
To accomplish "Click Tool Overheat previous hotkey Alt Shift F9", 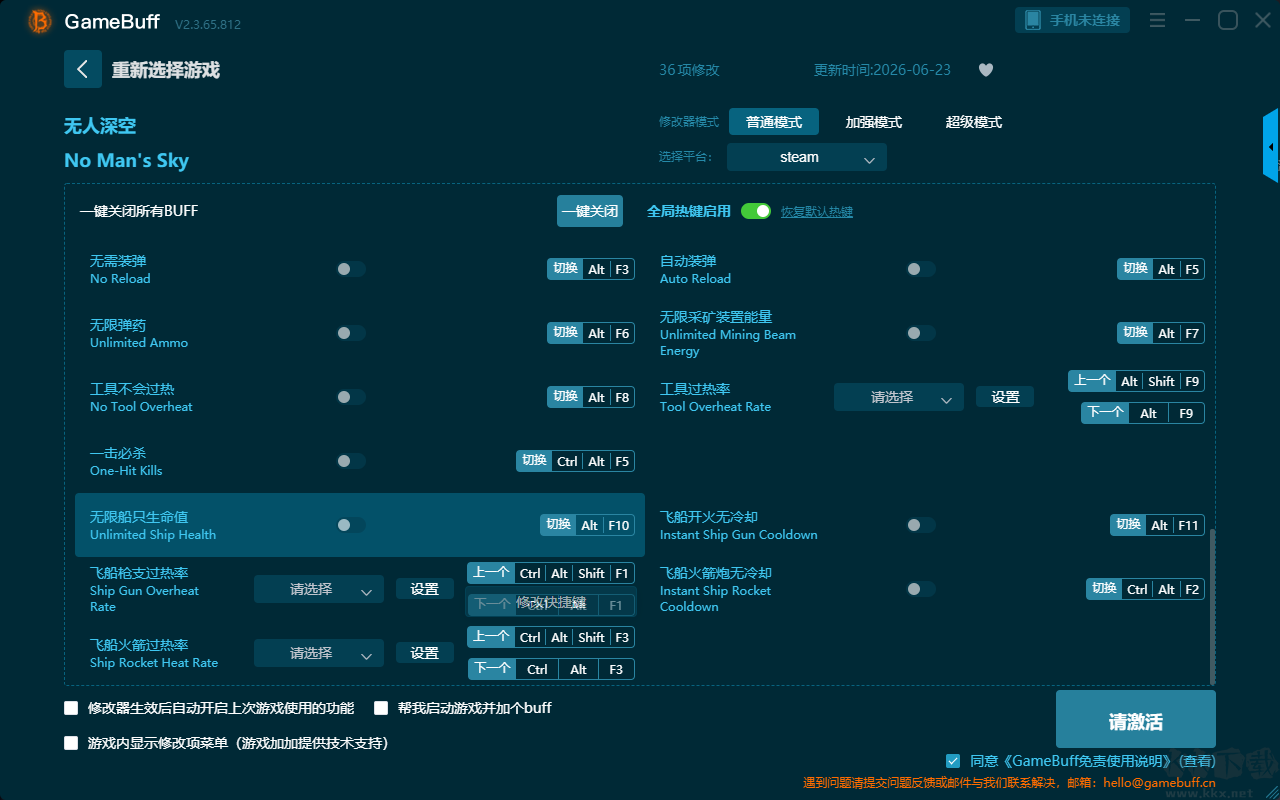I will (1136, 381).
